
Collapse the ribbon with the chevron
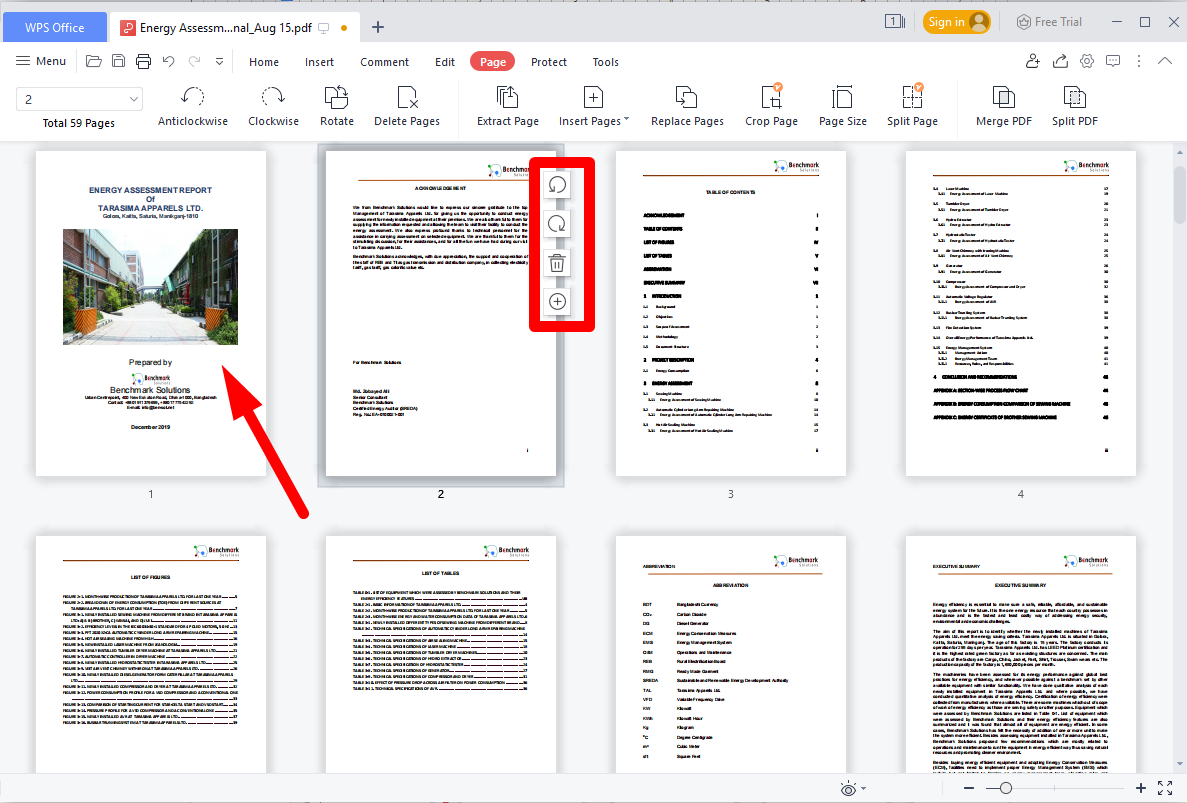(1165, 61)
